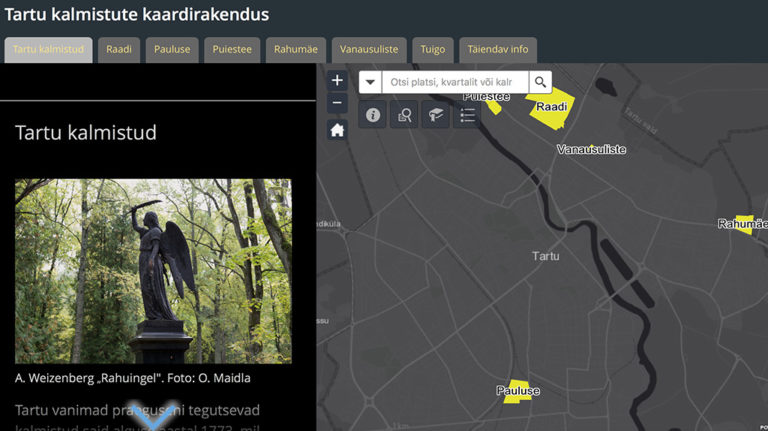The height and width of the screenshot is (431, 768).
Task: Select the Puiestee tab
Action: pyautogui.click(x=232, y=49)
